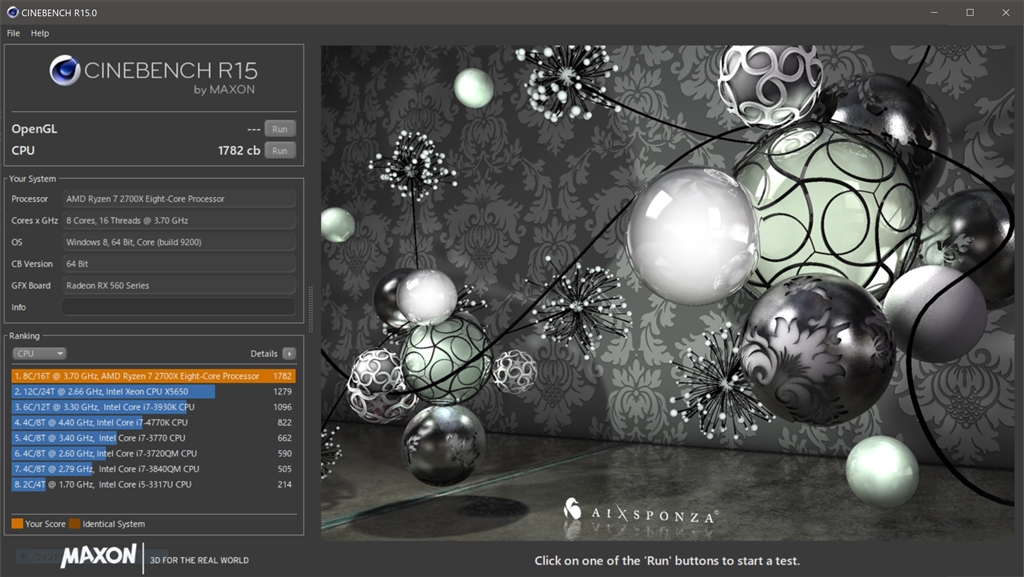Run the OpenGL benchmark test

[x=280, y=129]
